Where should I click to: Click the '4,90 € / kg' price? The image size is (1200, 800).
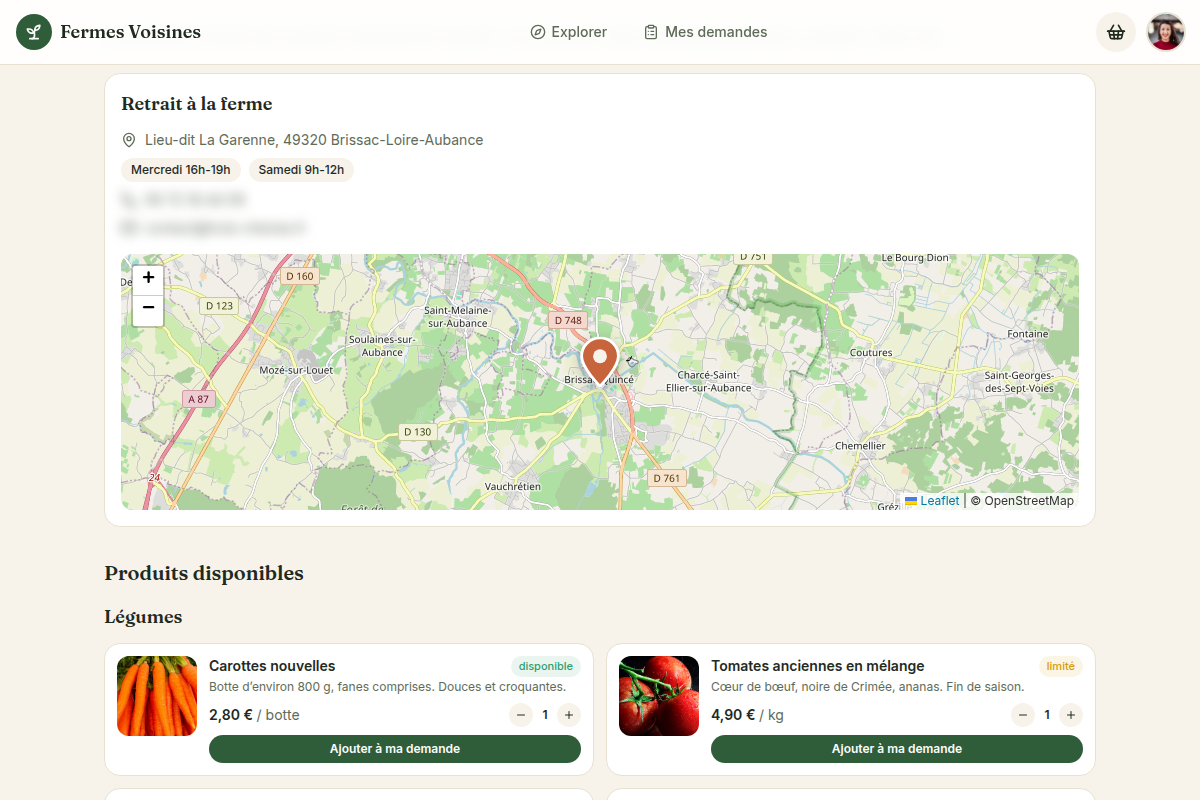tap(747, 715)
